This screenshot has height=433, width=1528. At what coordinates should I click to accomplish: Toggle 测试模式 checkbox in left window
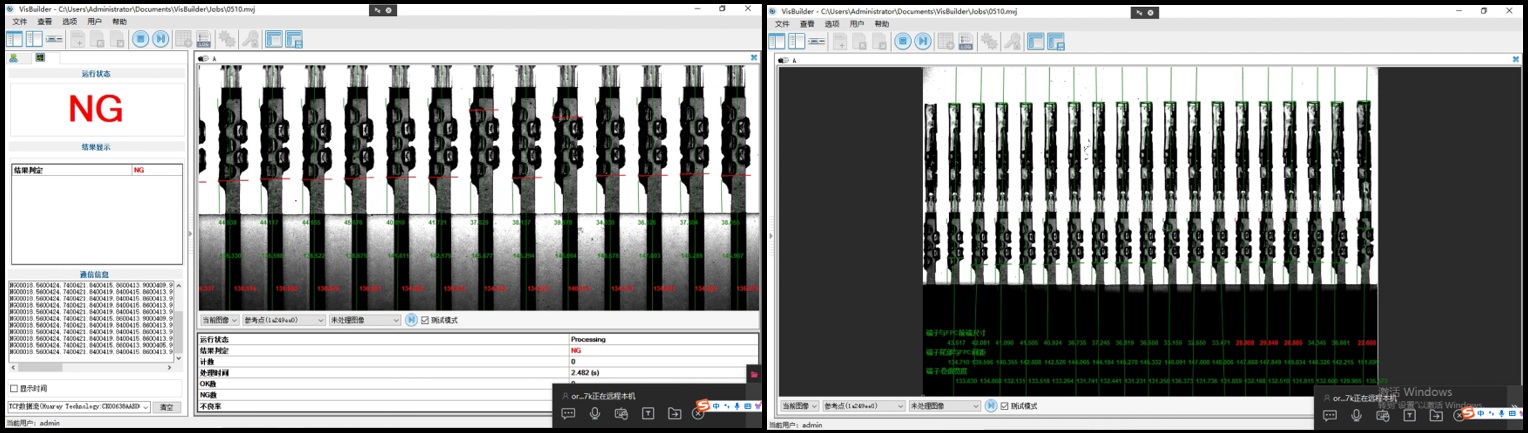[x=426, y=320]
